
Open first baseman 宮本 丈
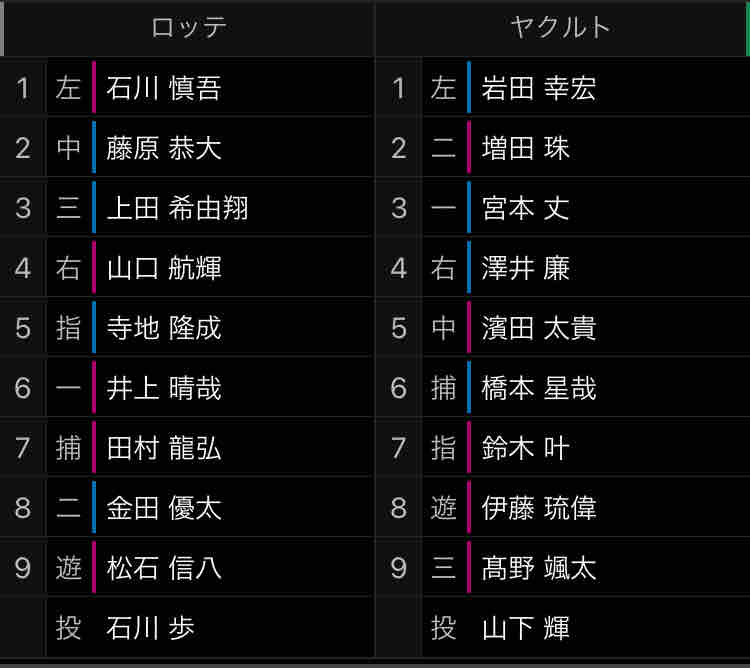point(526,208)
